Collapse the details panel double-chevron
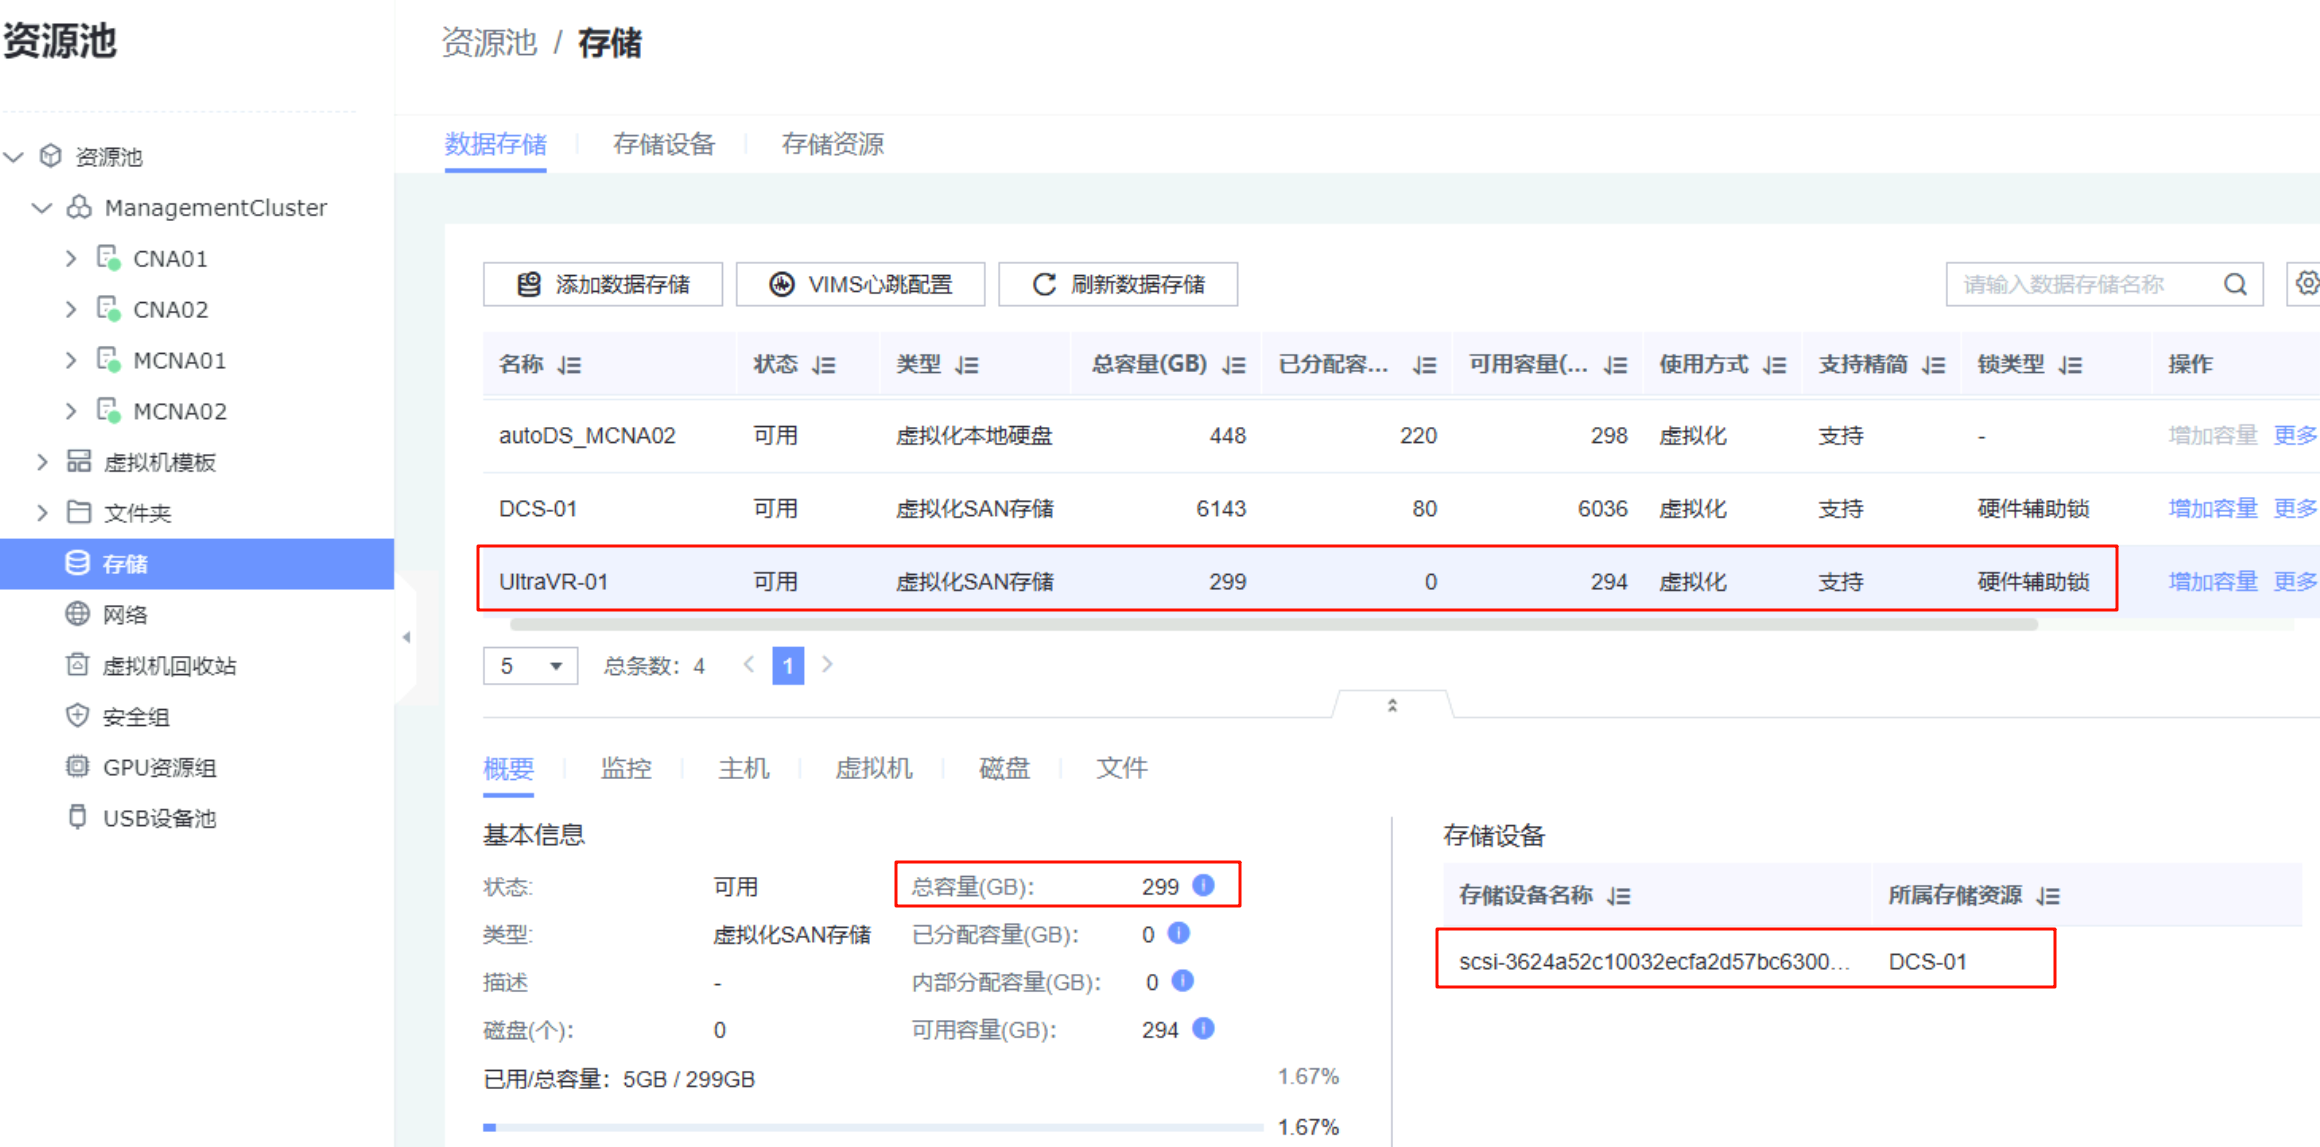The image size is (2320, 1147). click(x=1392, y=705)
